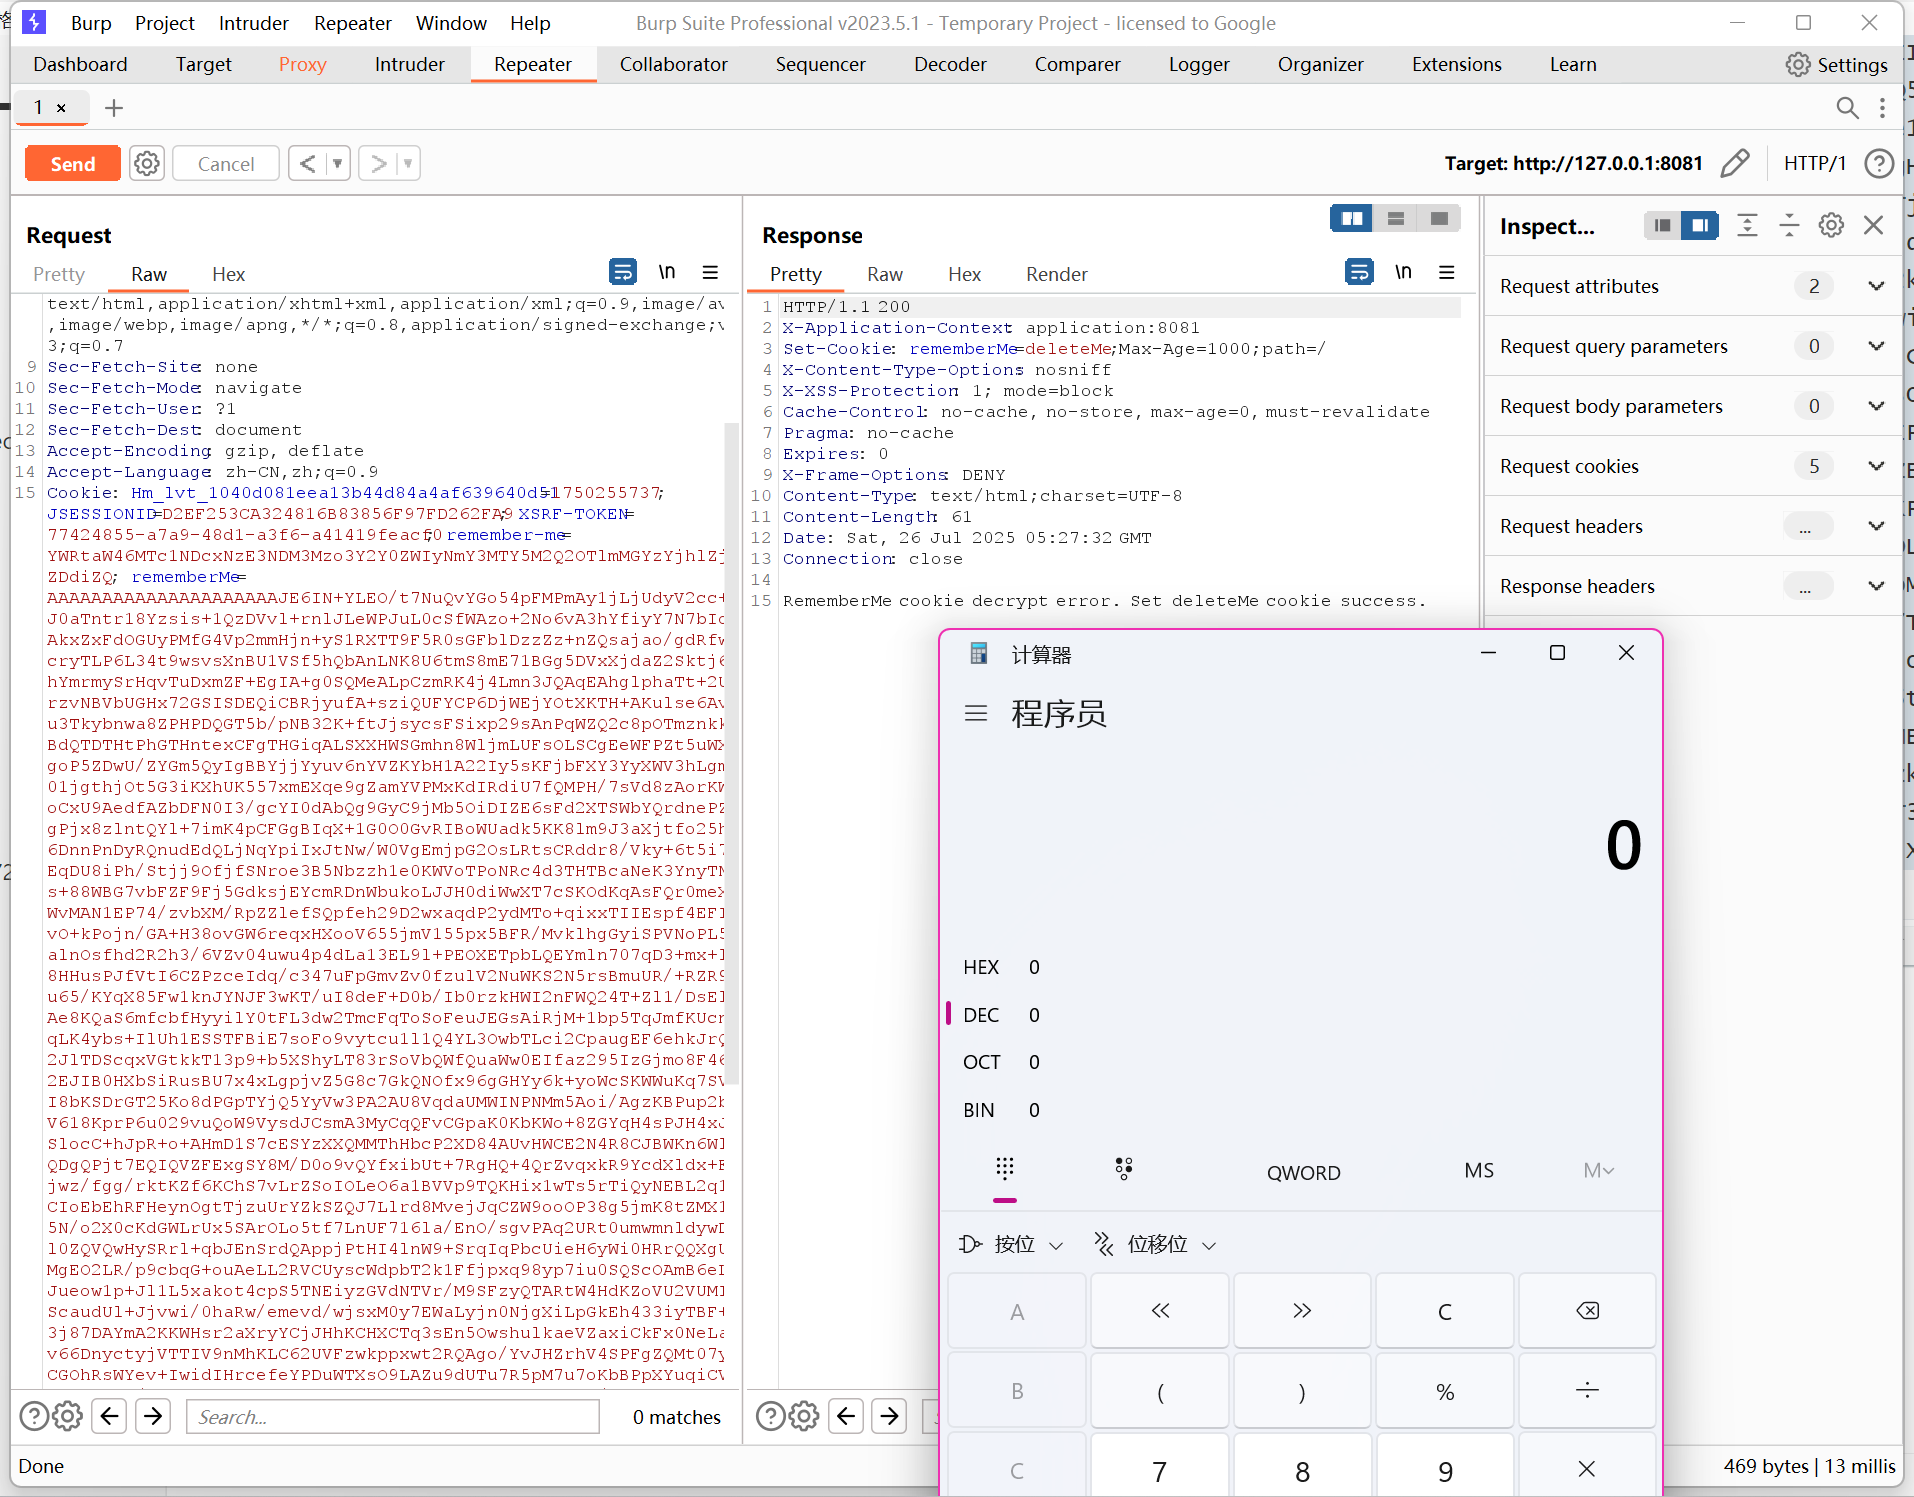Dock Inspector on the left side
This screenshot has width=1914, height=1497.
pos(1662,225)
